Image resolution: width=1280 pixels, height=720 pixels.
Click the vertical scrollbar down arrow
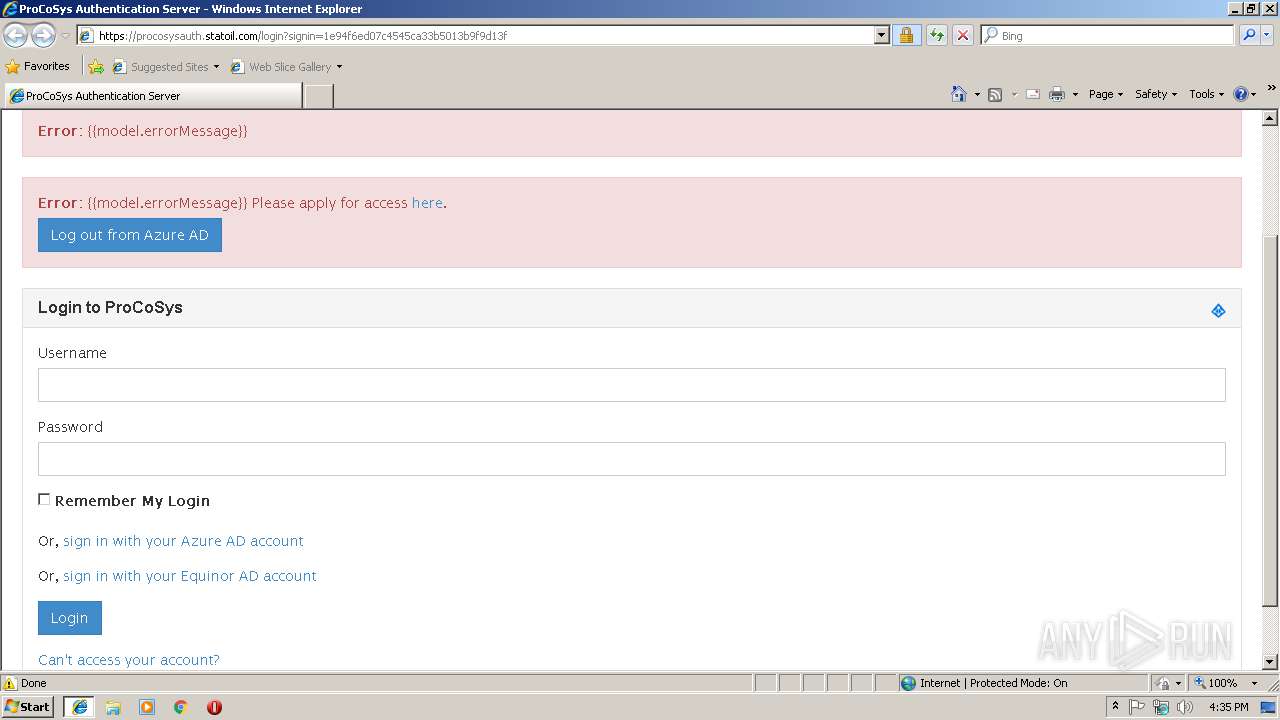tap(1270, 661)
